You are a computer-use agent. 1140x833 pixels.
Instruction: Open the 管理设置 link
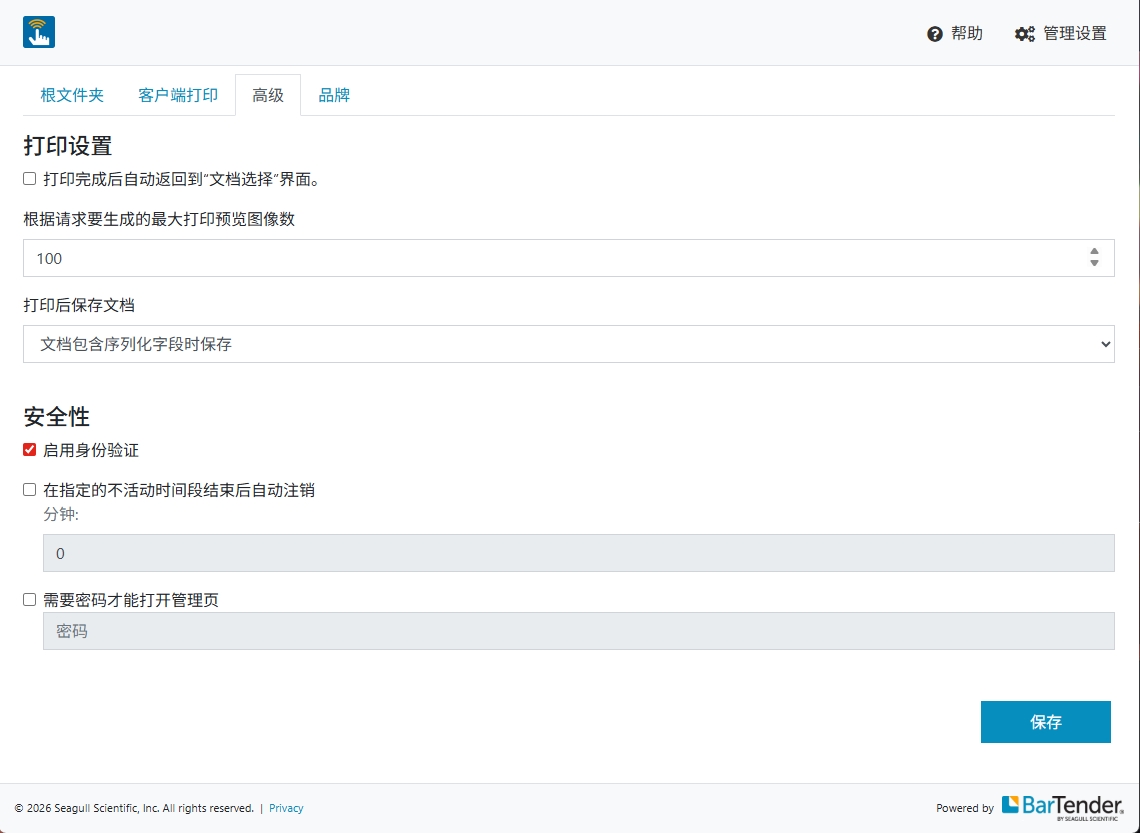pyautogui.click(x=1061, y=33)
